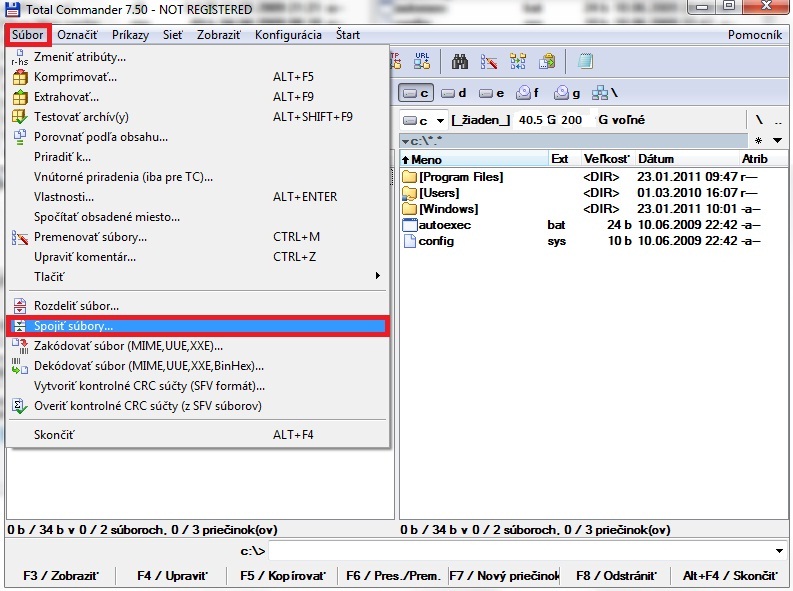Viewport: 793px width, 591px height.
Task: Sort by Meno column header
Action: click(474, 159)
